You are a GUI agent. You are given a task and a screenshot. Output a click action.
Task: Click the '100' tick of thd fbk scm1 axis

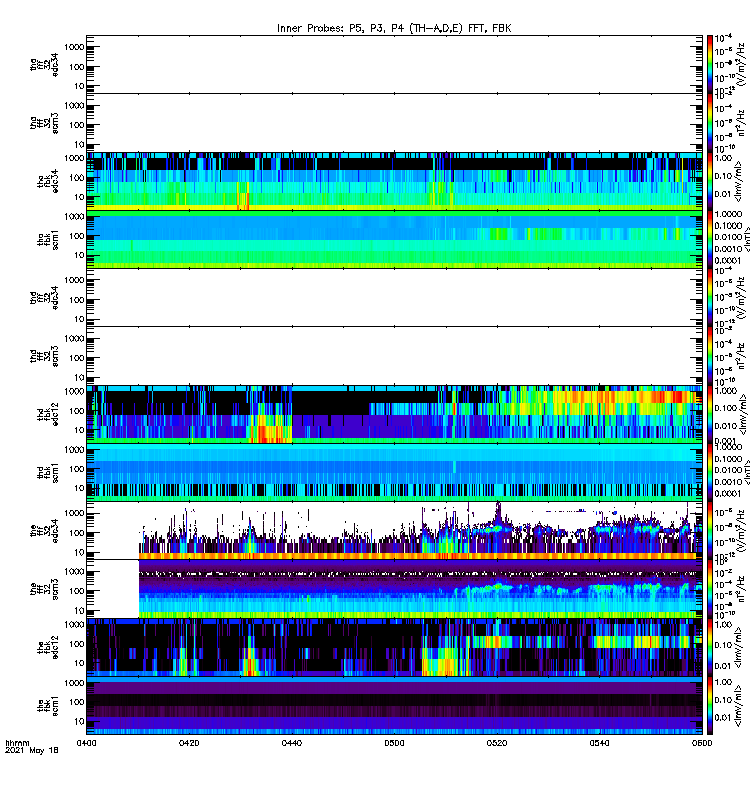[77, 469]
